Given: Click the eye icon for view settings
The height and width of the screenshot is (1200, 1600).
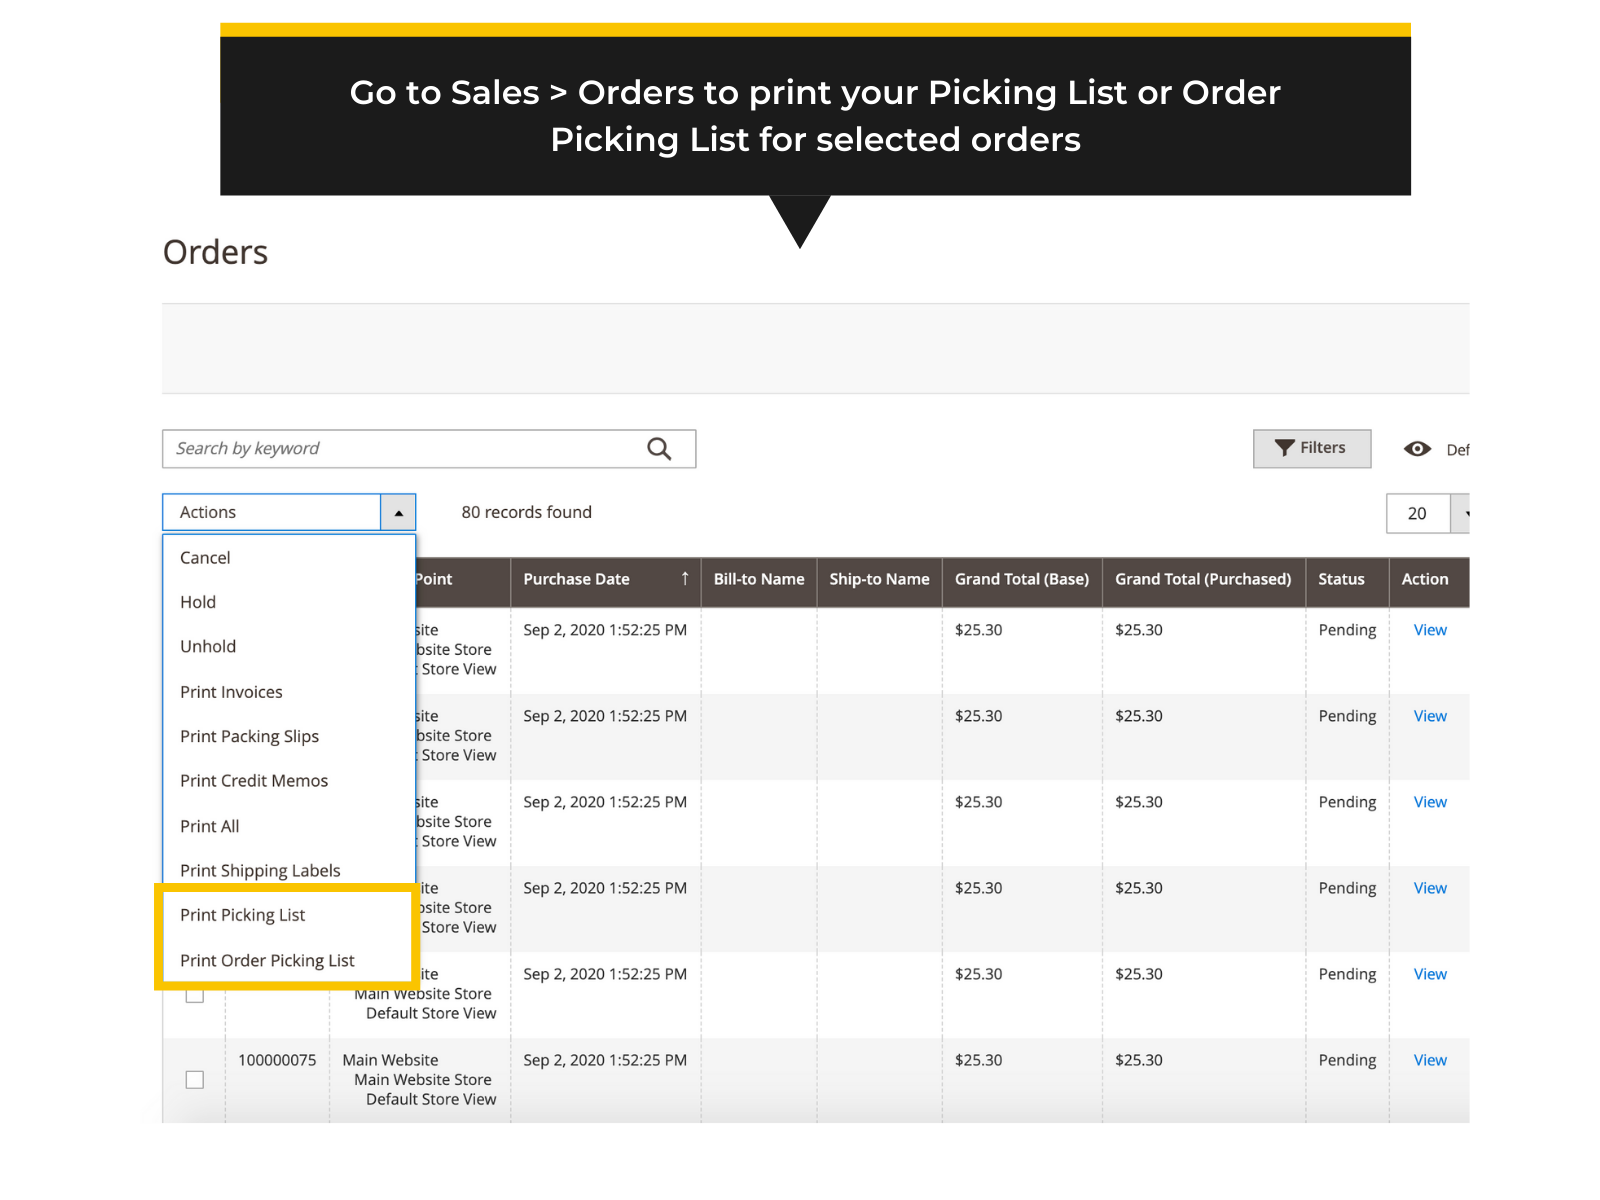Looking at the screenshot, I should click(x=1418, y=449).
